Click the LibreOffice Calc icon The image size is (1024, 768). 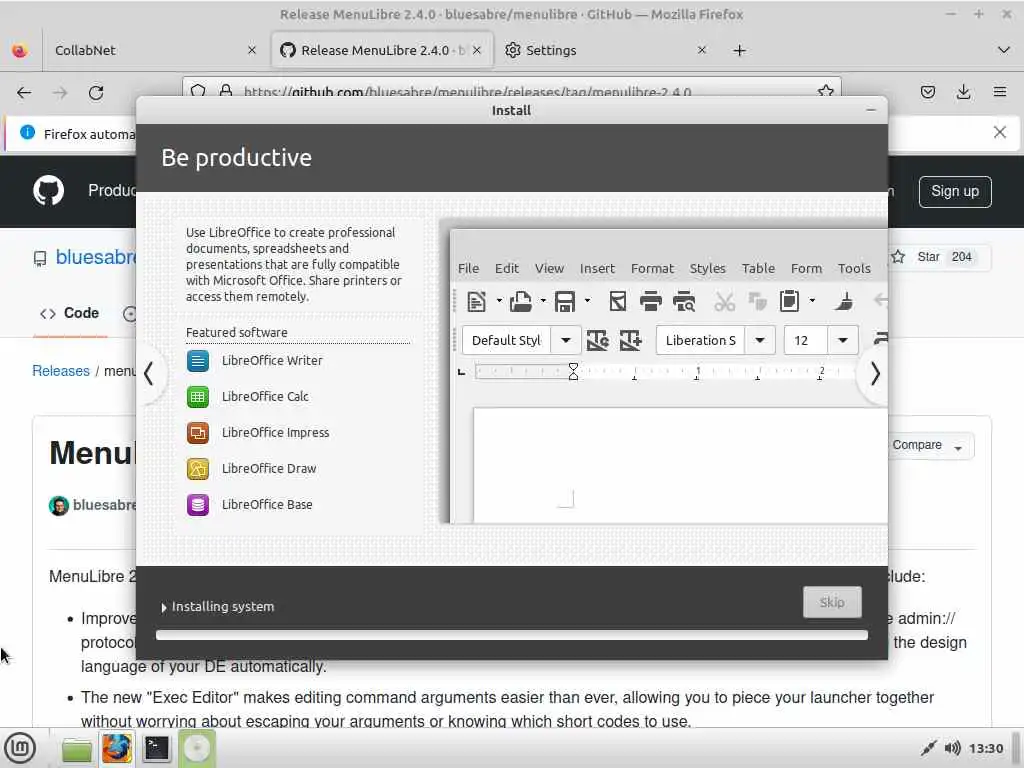[x=198, y=396]
